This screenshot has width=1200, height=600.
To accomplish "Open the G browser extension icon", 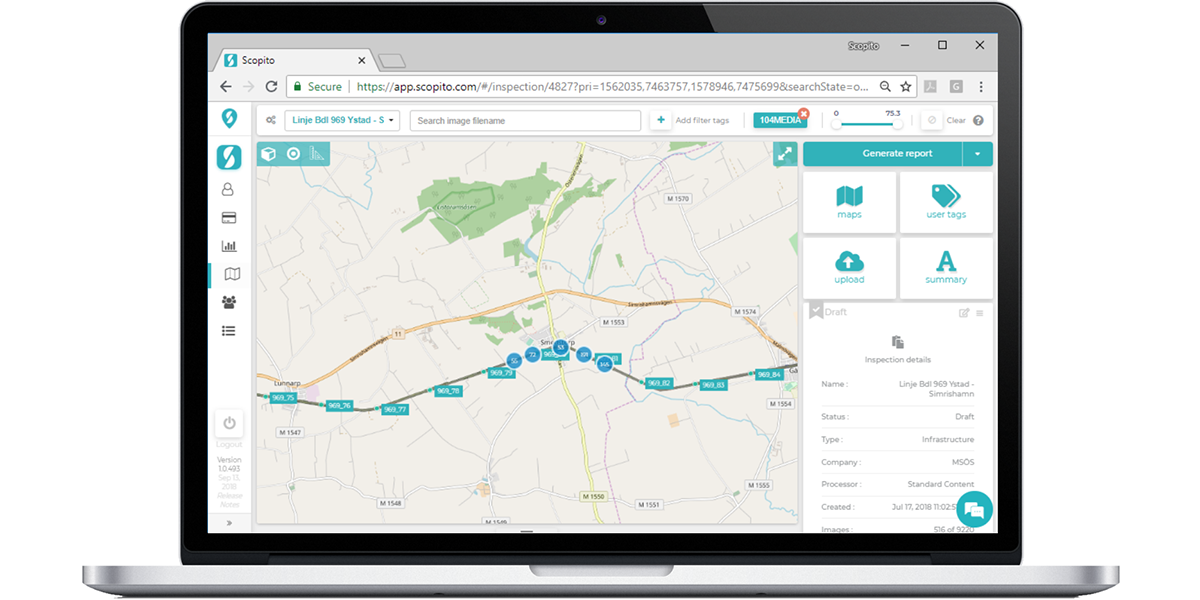I will click(956, 87).
